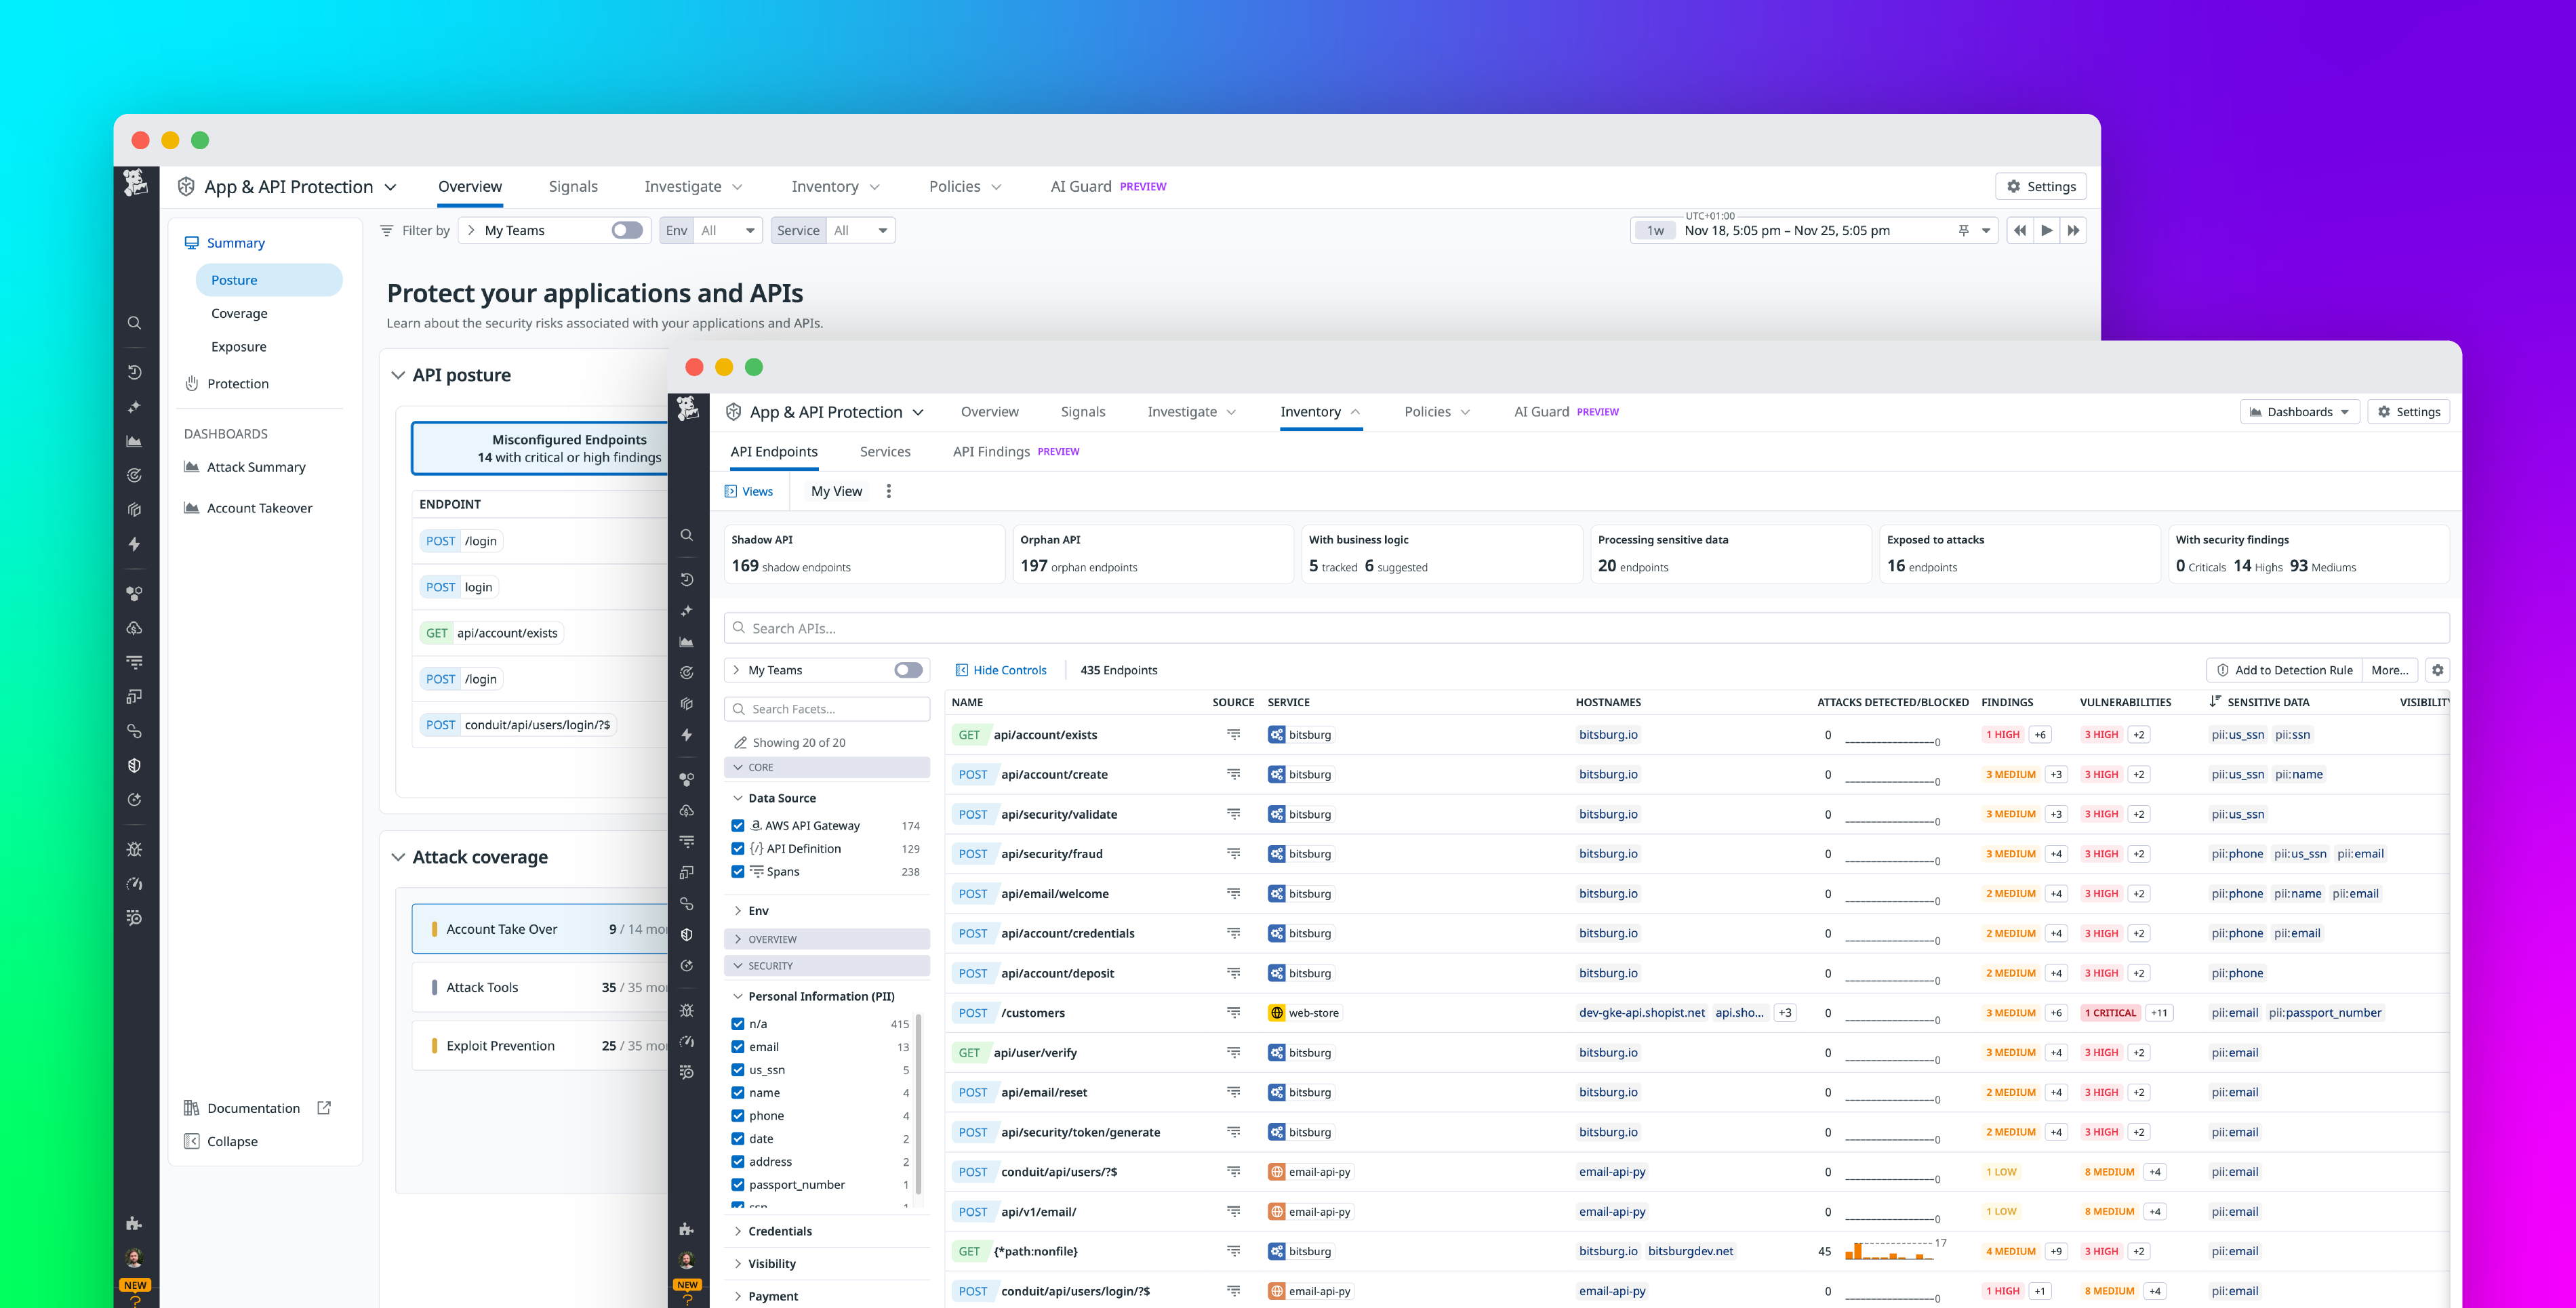This screenshot has height=1308, width=2576.
Task: Open the Service All dropdown
Action: 860,230
